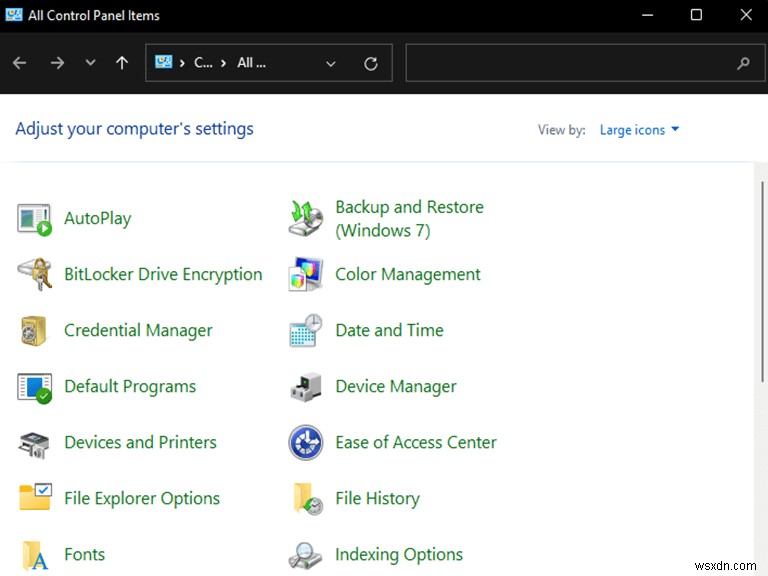Viewport: 768px width, 576px height.
Task: Close the All Control Panel Items window
Action: coord(746,15)
